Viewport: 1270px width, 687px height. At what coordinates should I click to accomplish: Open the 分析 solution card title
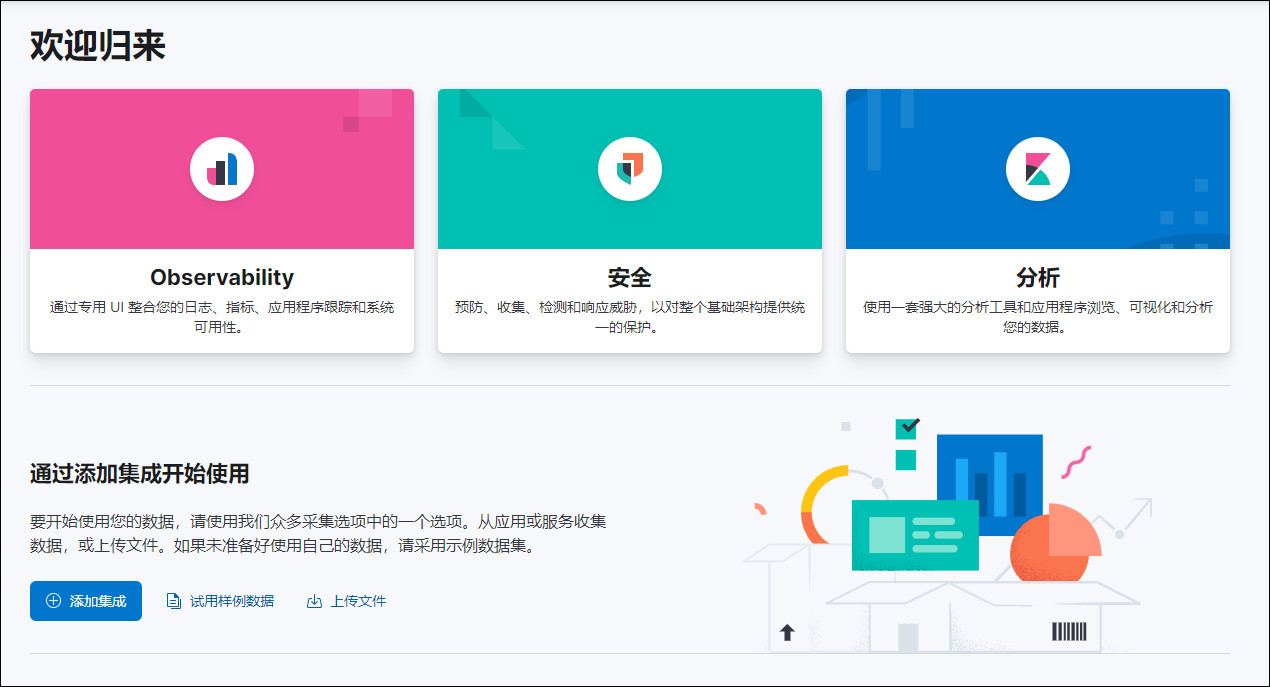[x=1038, y=277]
